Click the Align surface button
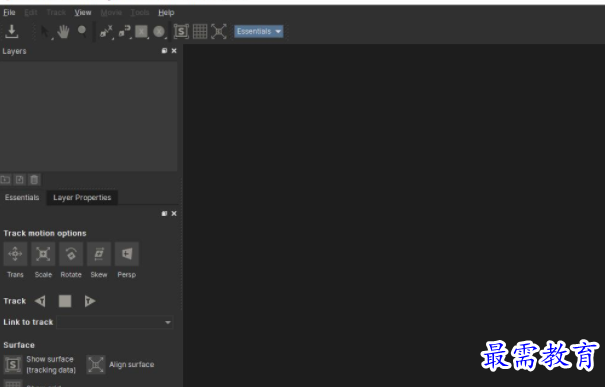605x387 pixels. tap(96, 365)
